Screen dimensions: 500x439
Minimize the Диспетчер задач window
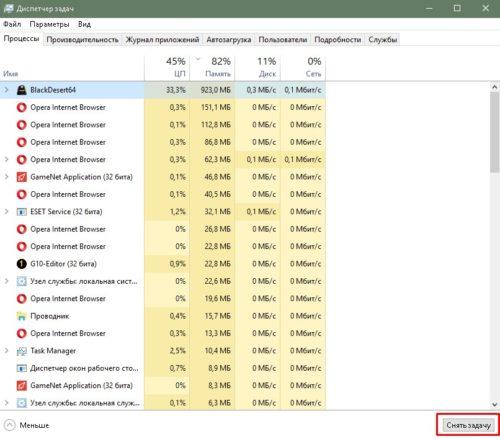pyautogui.click(x=429, y=8)
